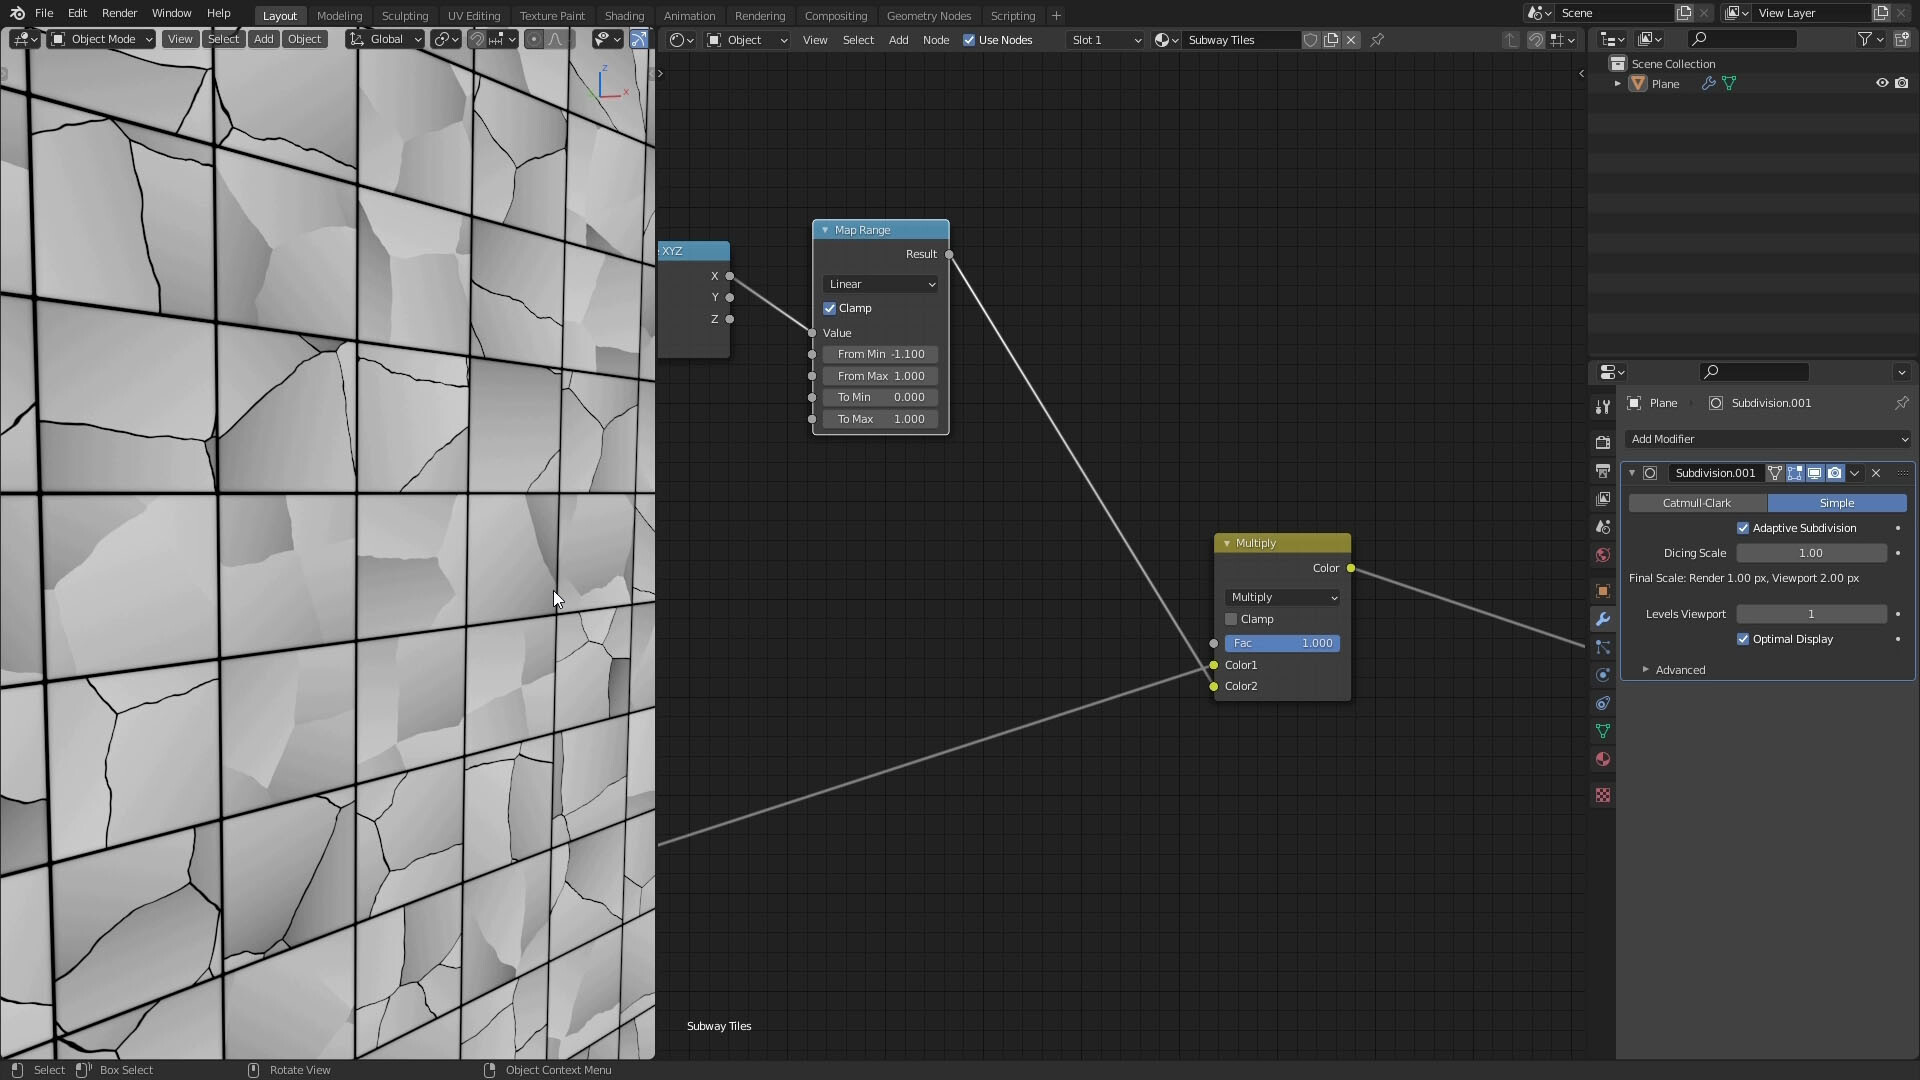Open the outliner filter options
Image resolution: width=1920 pixels, height=1080 pixels.
[x=1868, y=39]
